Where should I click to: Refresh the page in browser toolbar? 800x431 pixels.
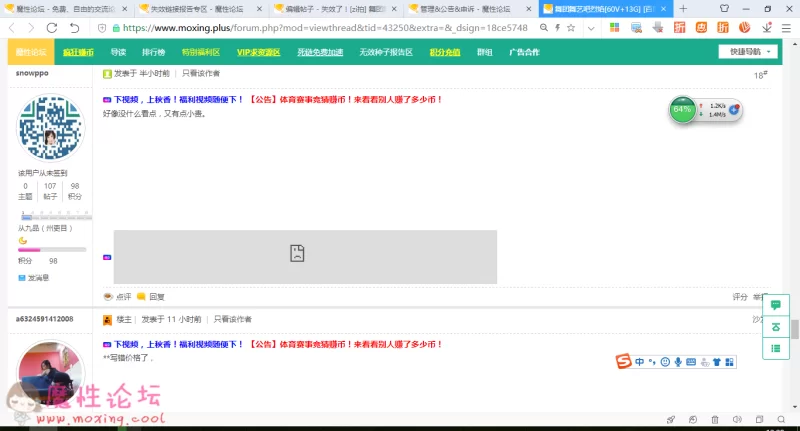[52, 28]
